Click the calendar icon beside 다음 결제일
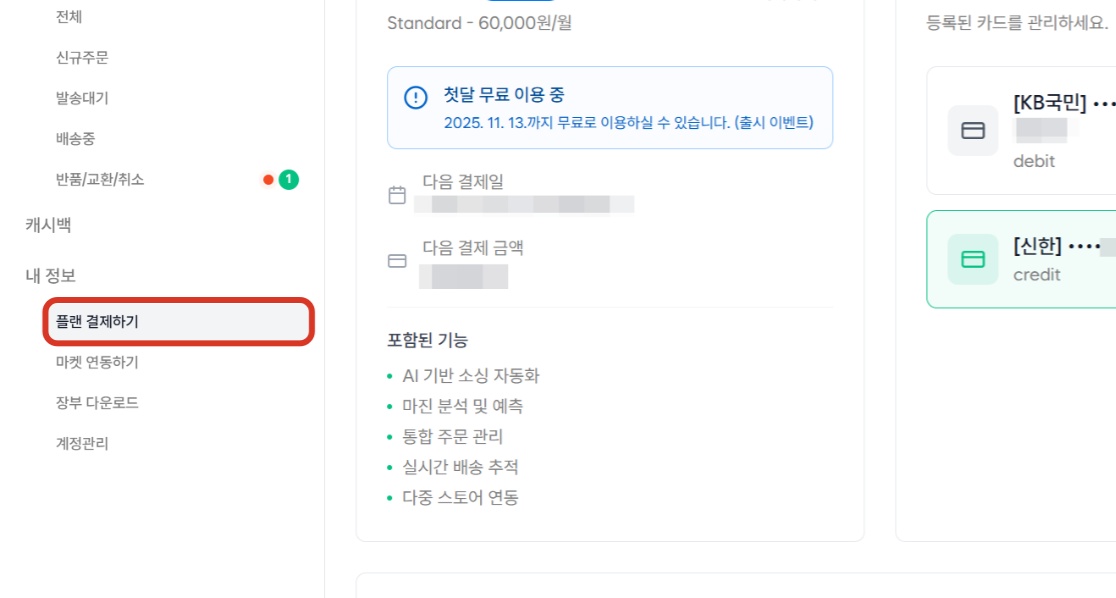The image size is (1116, 598). tap(397, 194)
